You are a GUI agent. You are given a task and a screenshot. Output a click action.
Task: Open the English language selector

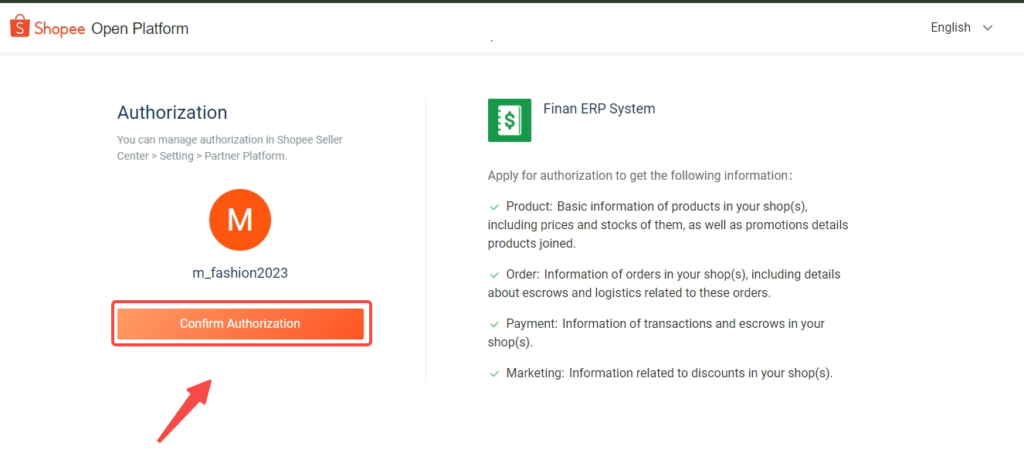pyautogui.click(x=961, y=27)
